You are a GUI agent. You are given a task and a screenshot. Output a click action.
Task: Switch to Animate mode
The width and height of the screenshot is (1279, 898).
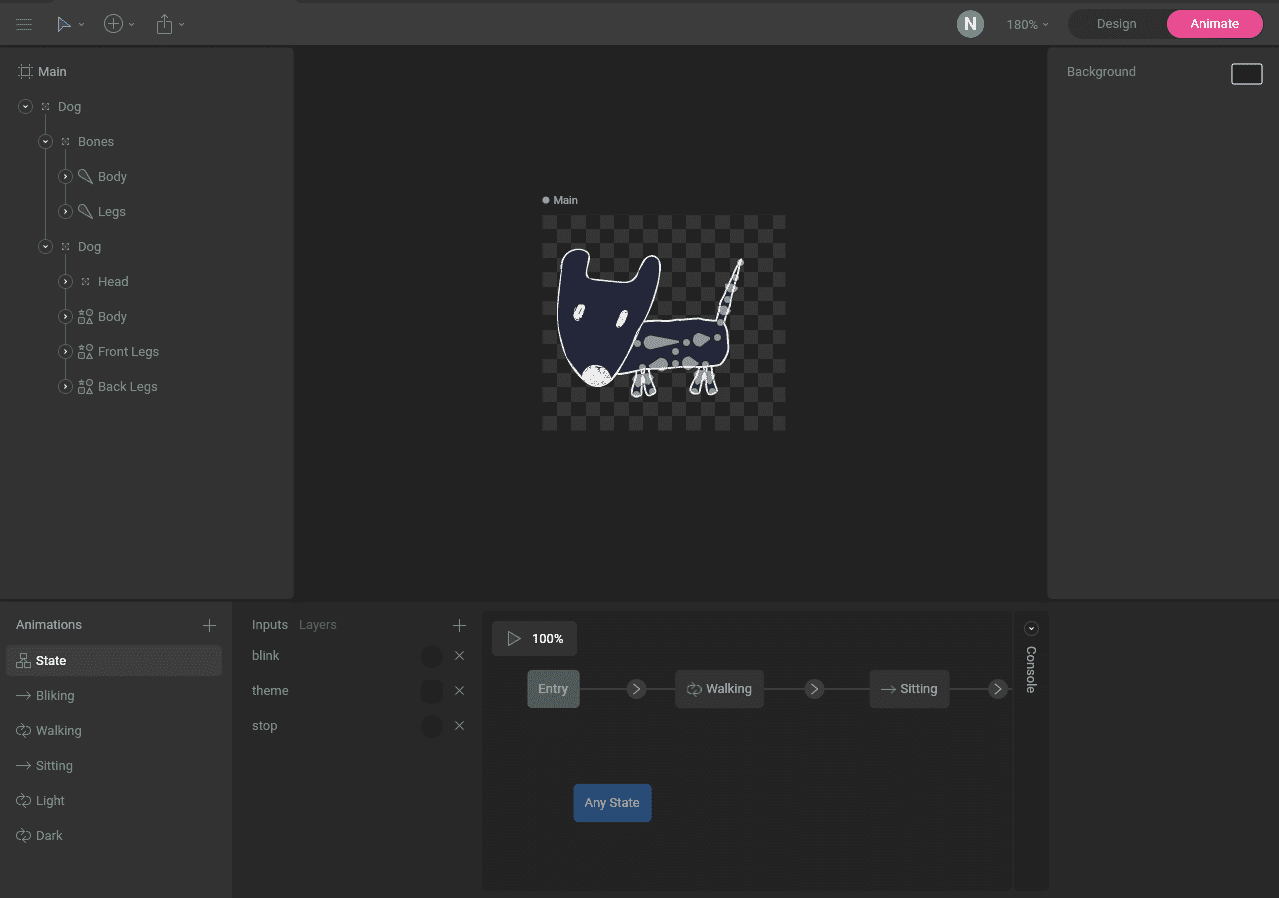(1214, 24)
